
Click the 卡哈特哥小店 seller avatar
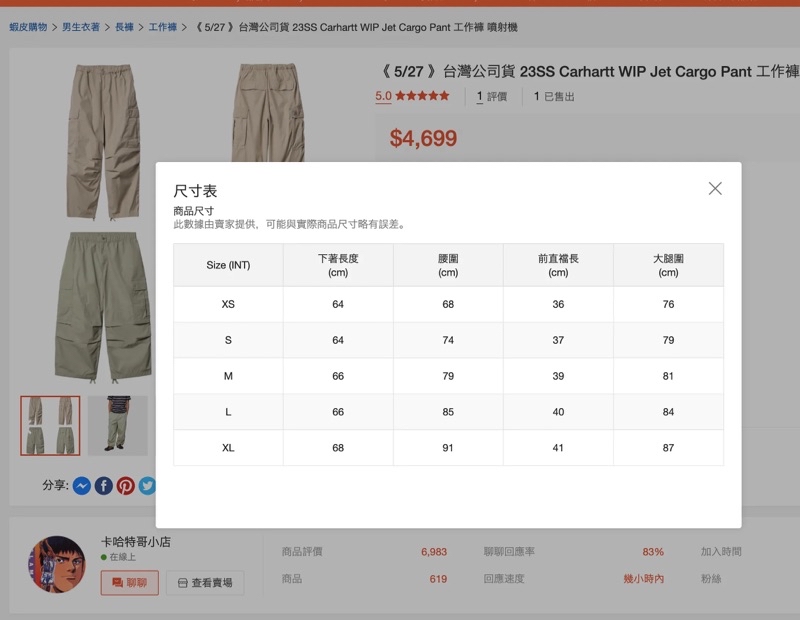point(57,564)
